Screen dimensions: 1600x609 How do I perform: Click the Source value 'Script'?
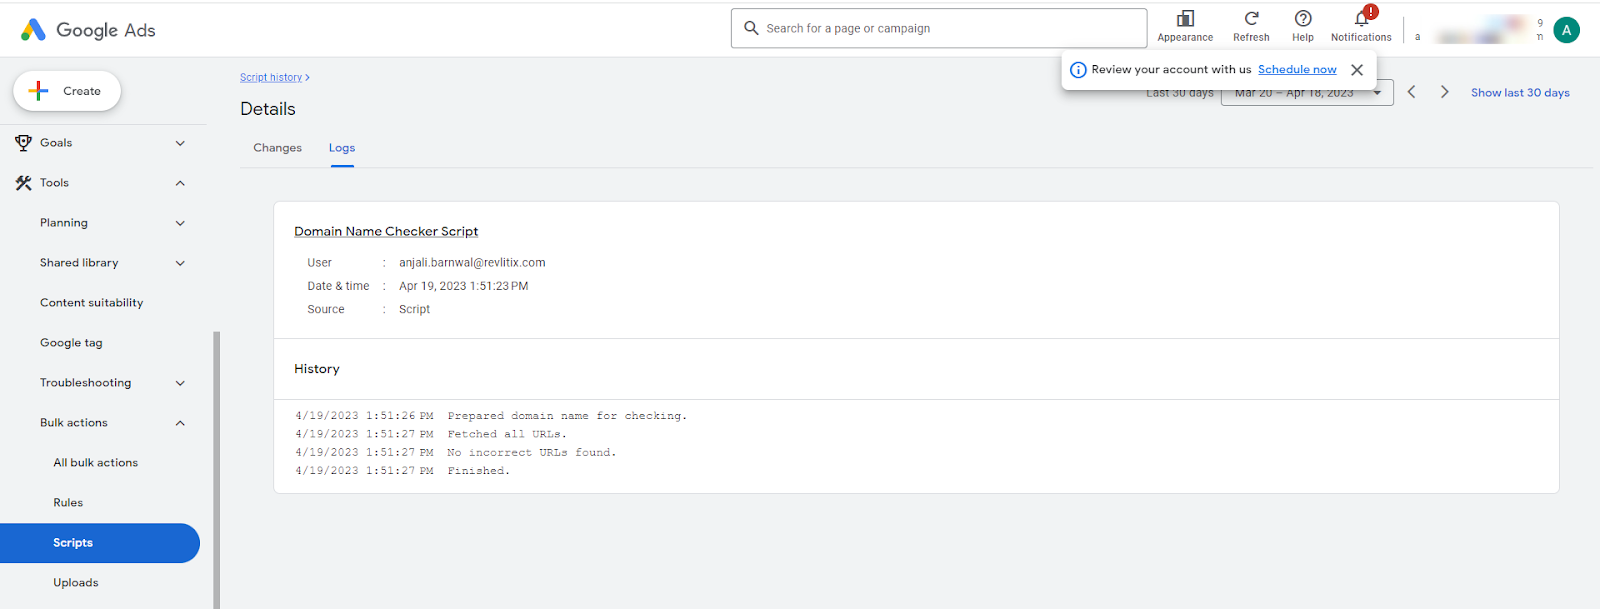pyautogui.click(x=414, y=310)
